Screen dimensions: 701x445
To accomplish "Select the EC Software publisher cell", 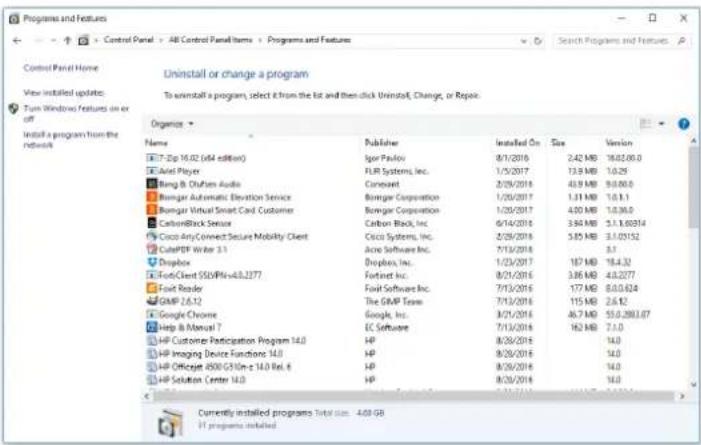I will [x=386, y=327].
